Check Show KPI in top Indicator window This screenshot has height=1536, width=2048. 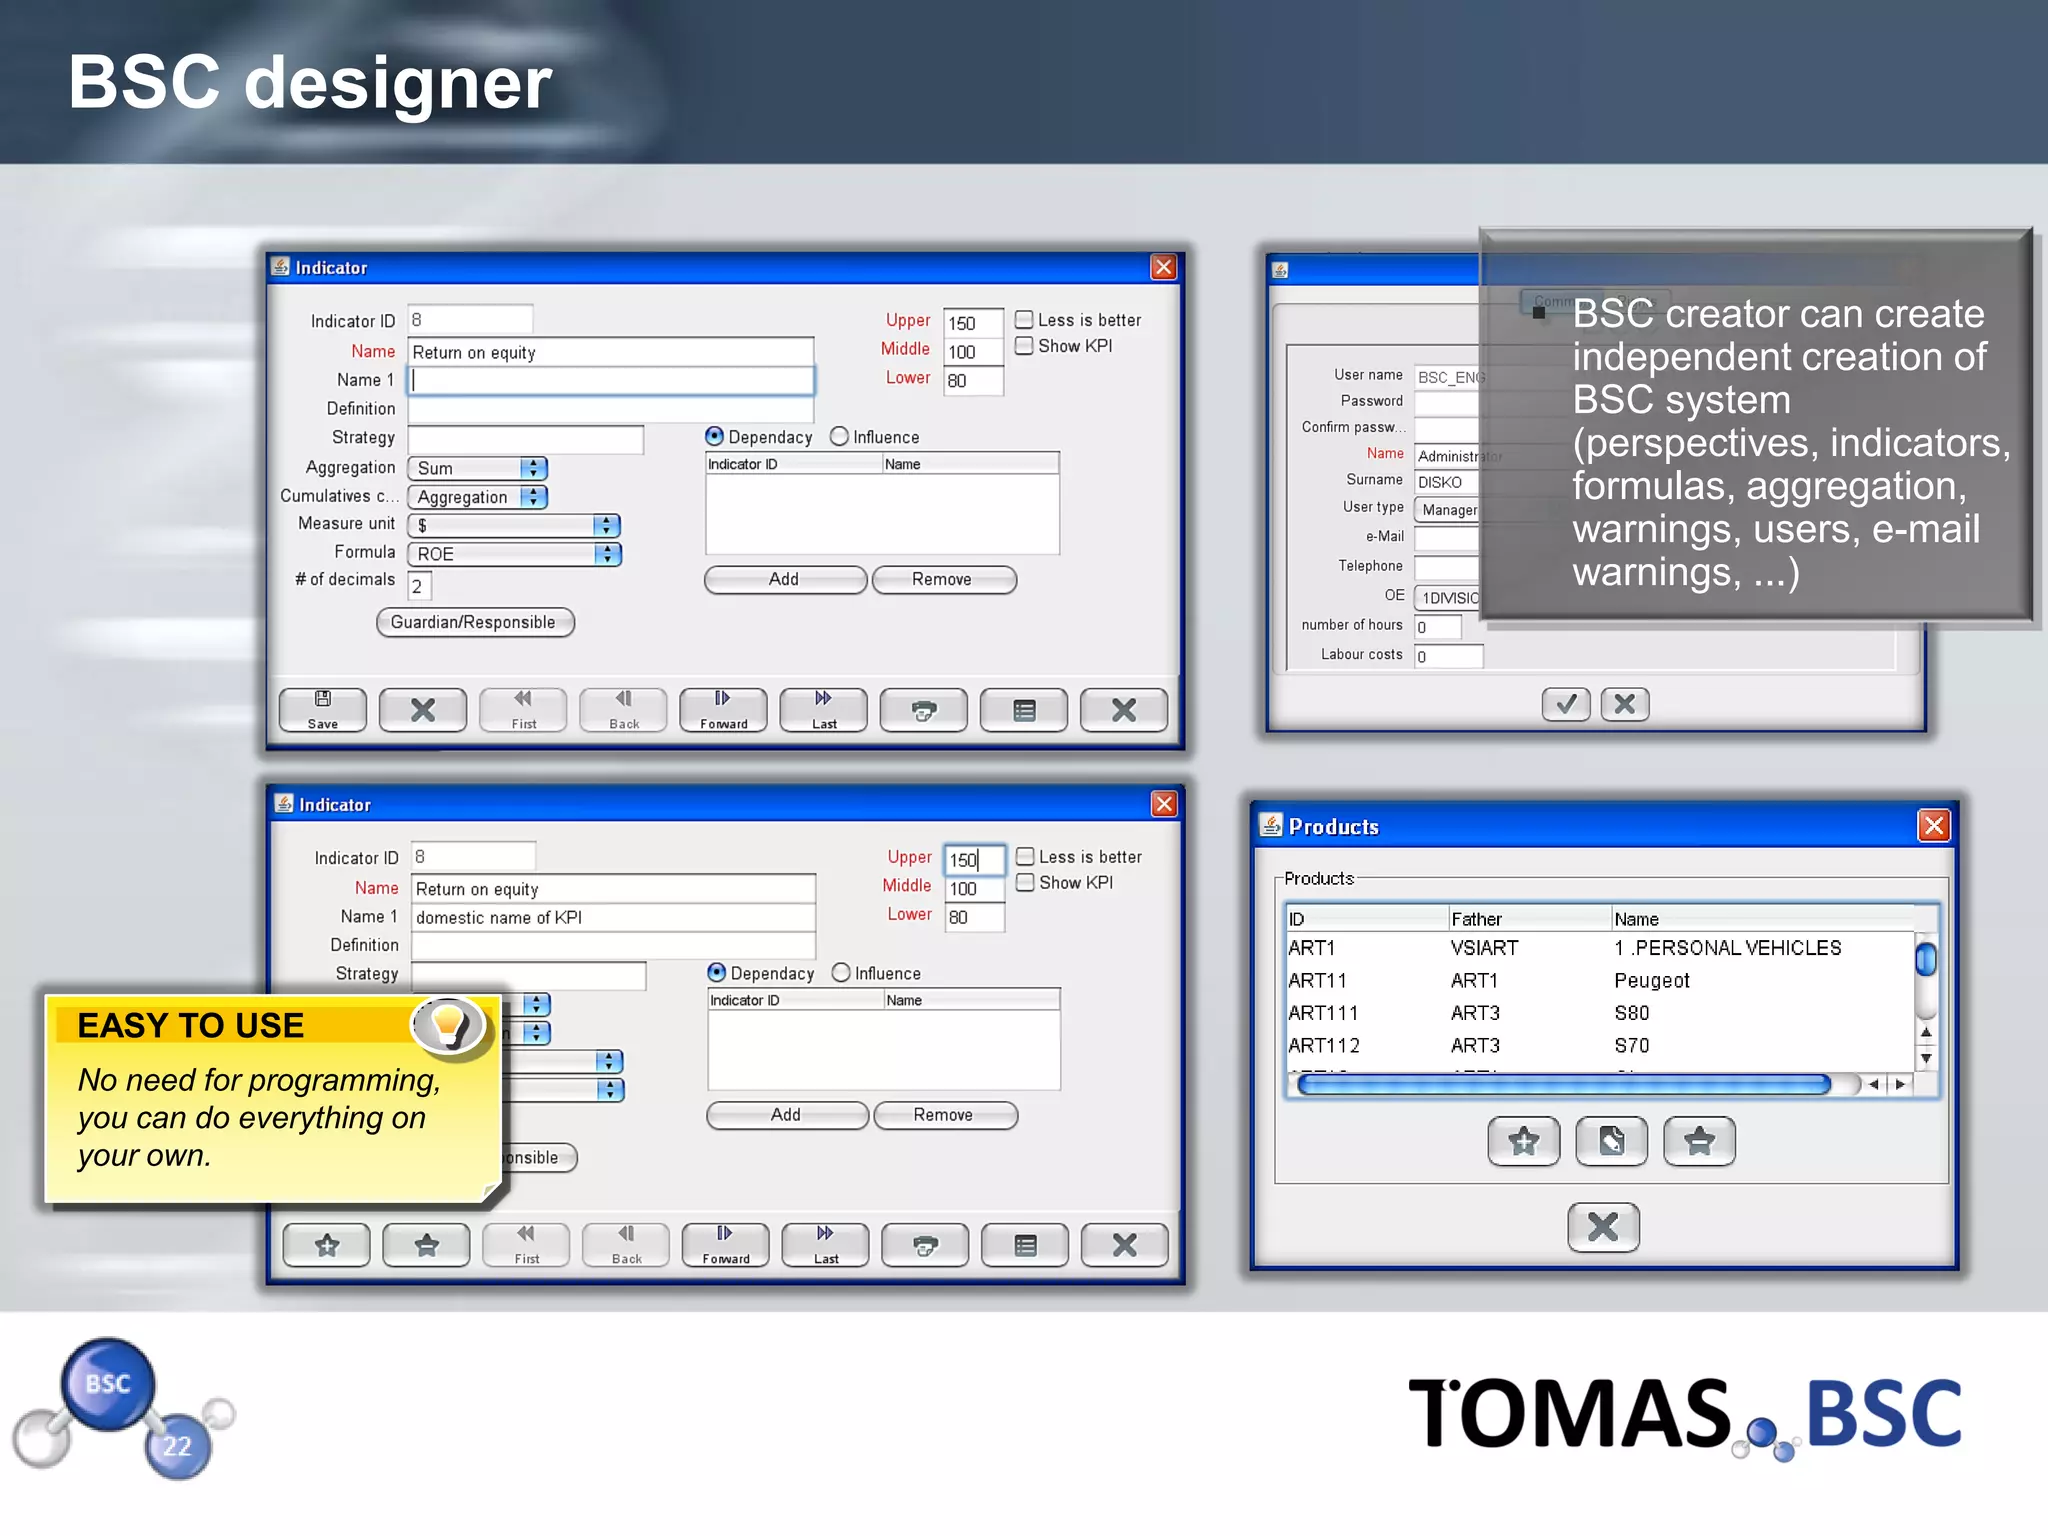tap(1024, 346)
